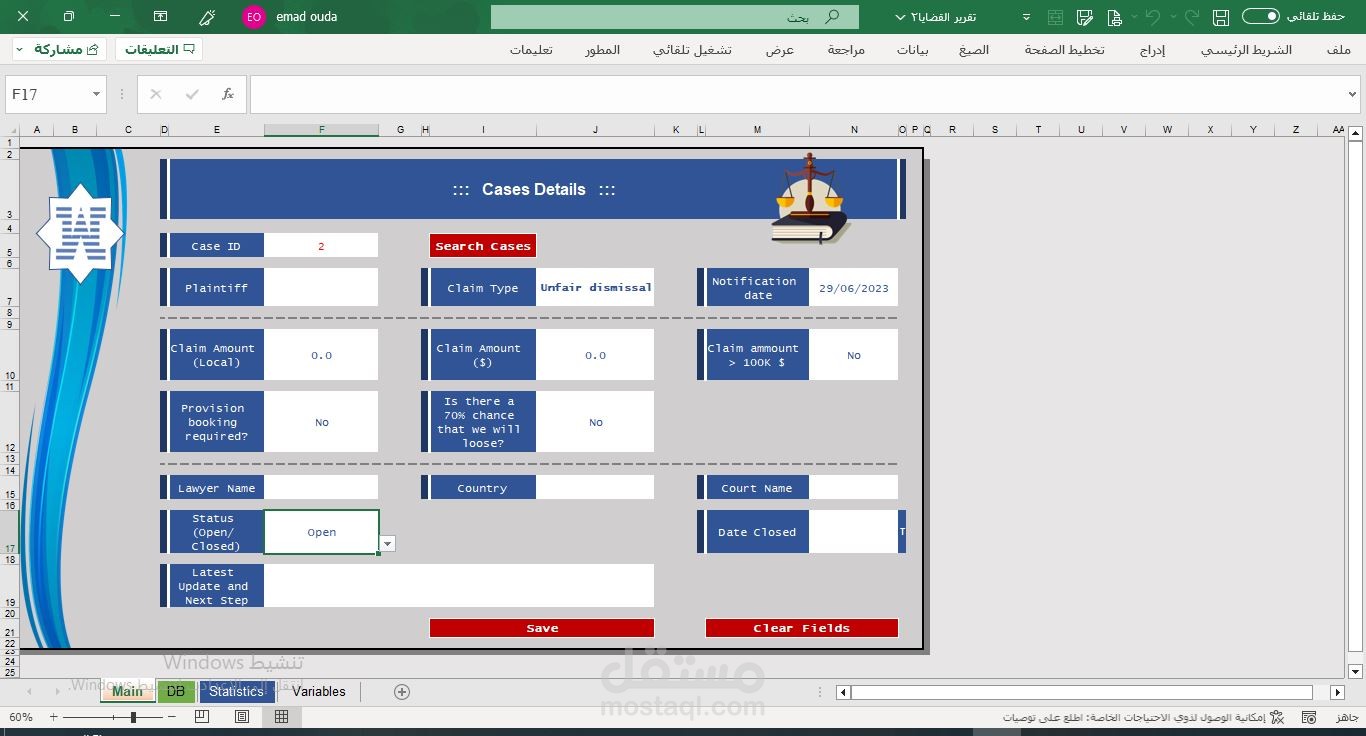
Task: Click the Search Cases button
Action: click(483, 246)
